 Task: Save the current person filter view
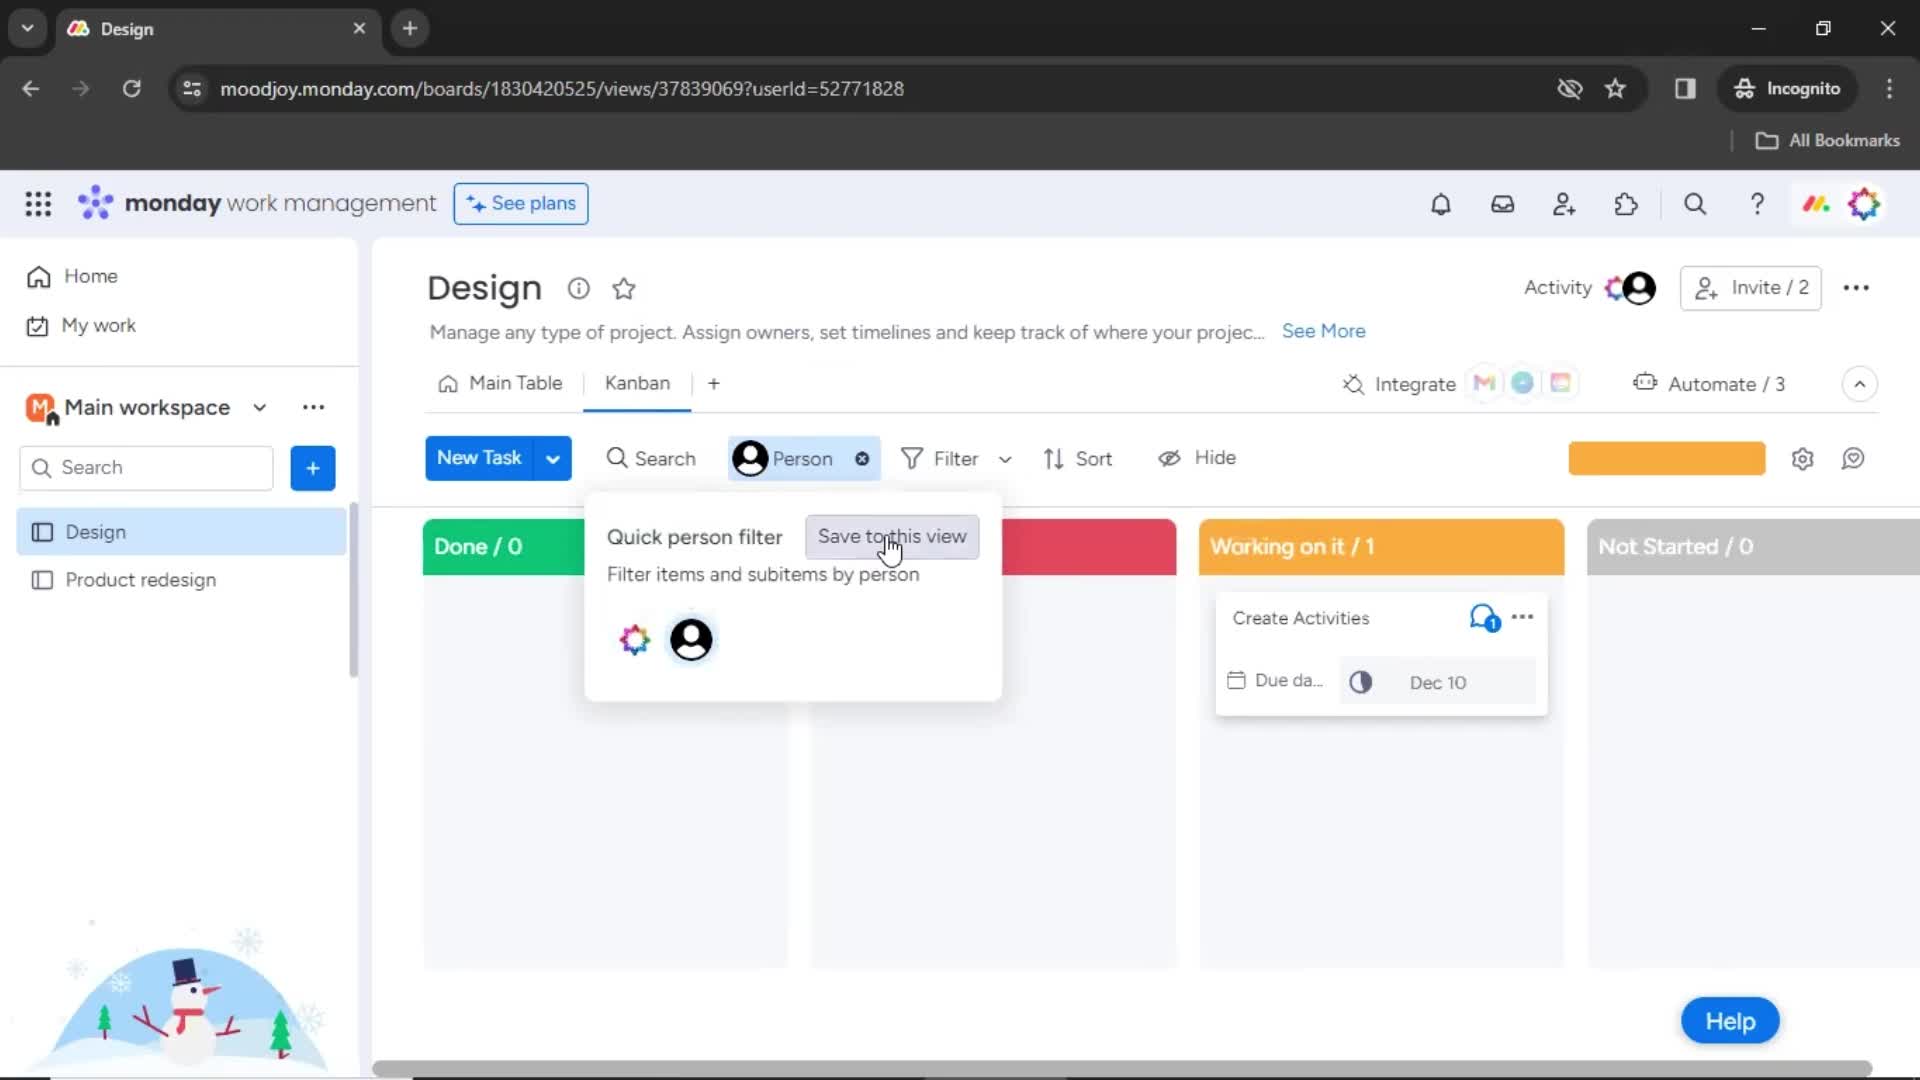[x=891, y=535]
